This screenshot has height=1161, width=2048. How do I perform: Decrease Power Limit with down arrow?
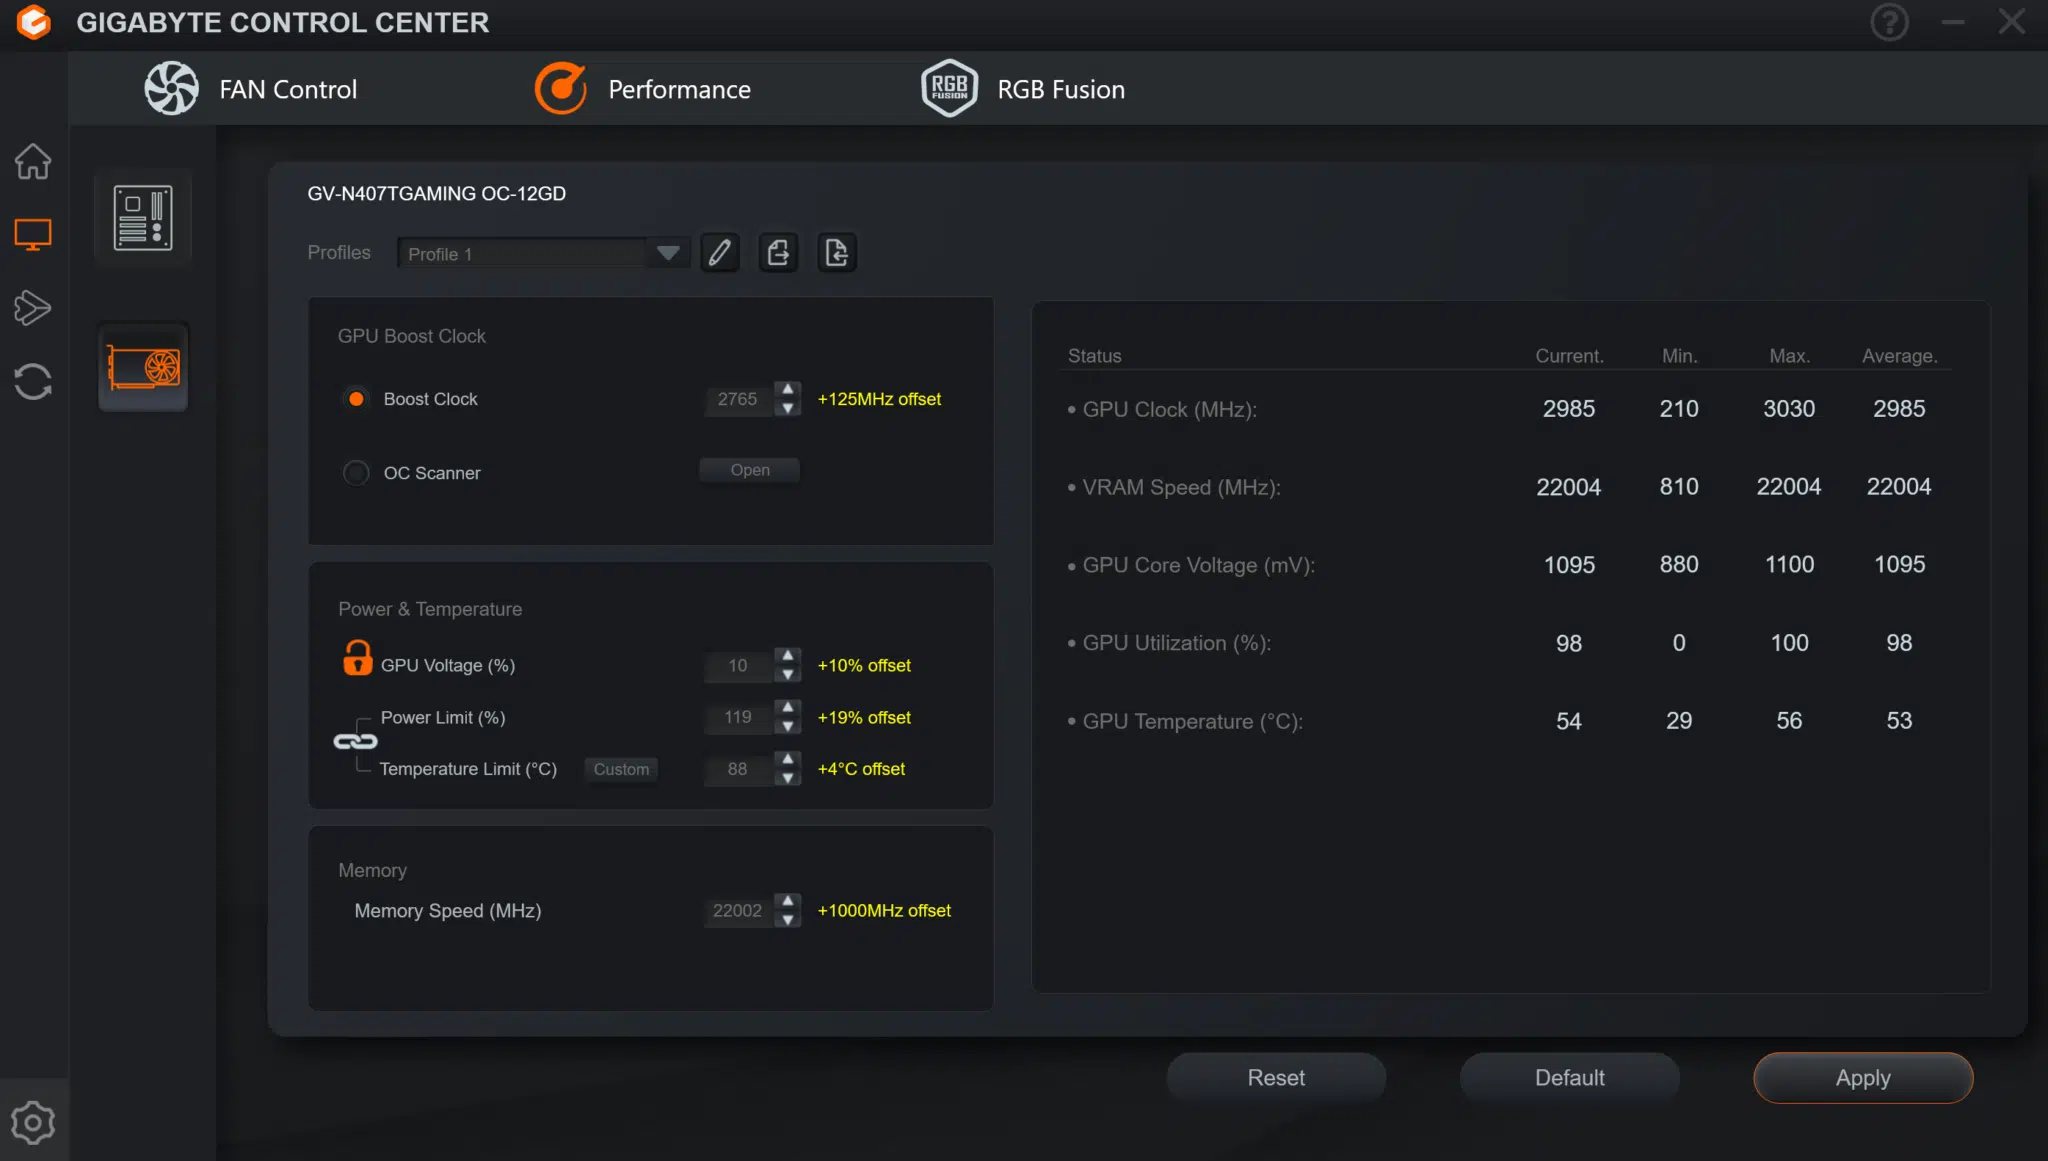point(788,727)
